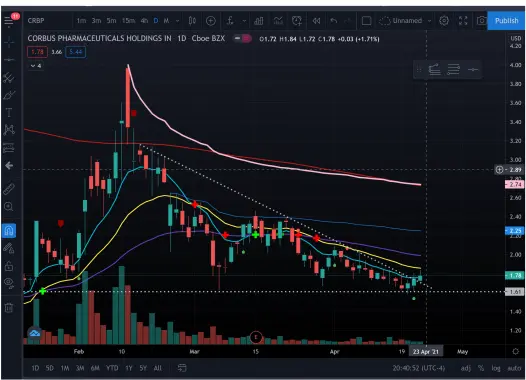The width and height of the screenshot is (526, 380).
Task: Toggle Magnet mode for drawings
Action: point(9,231)
